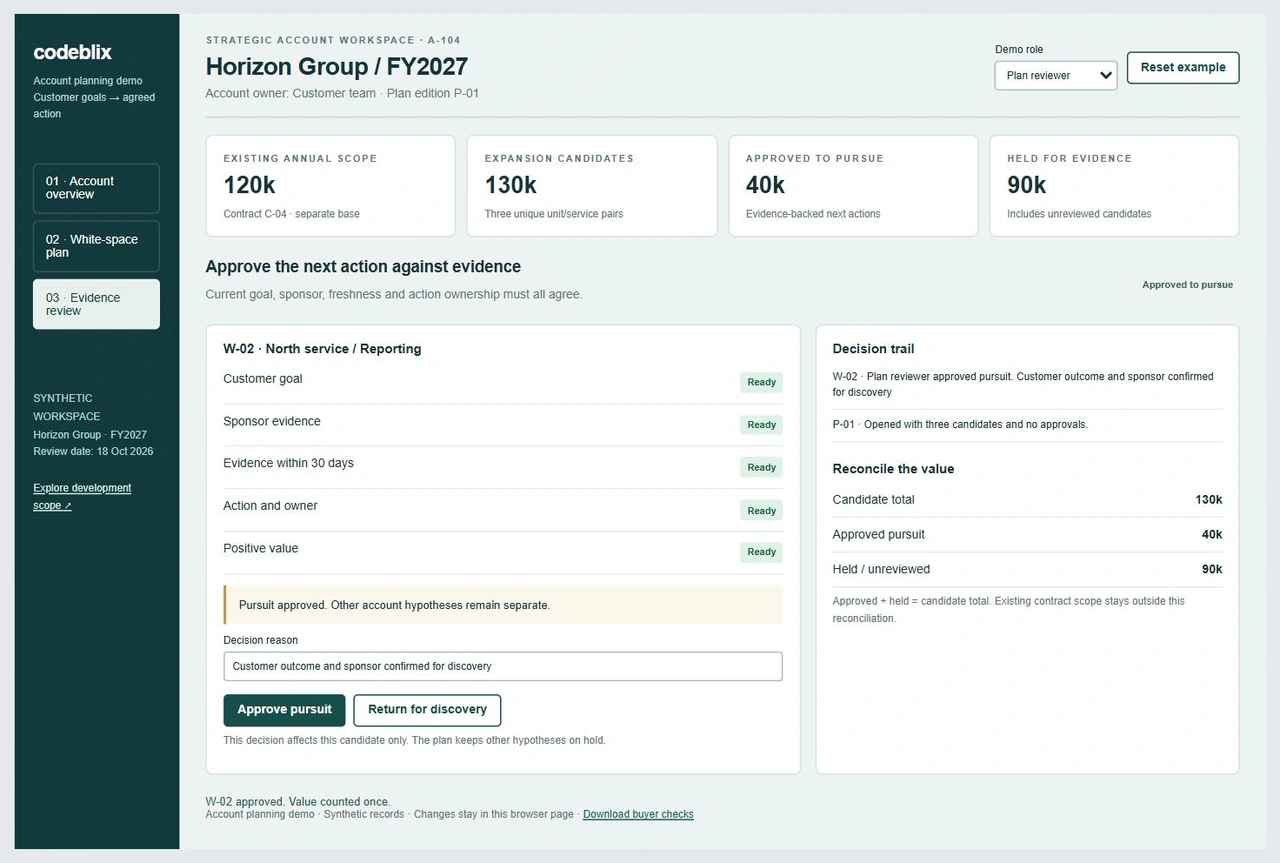Click the W-02 · North service / Reporting heading
The image size is (1280, 863).
322,349
